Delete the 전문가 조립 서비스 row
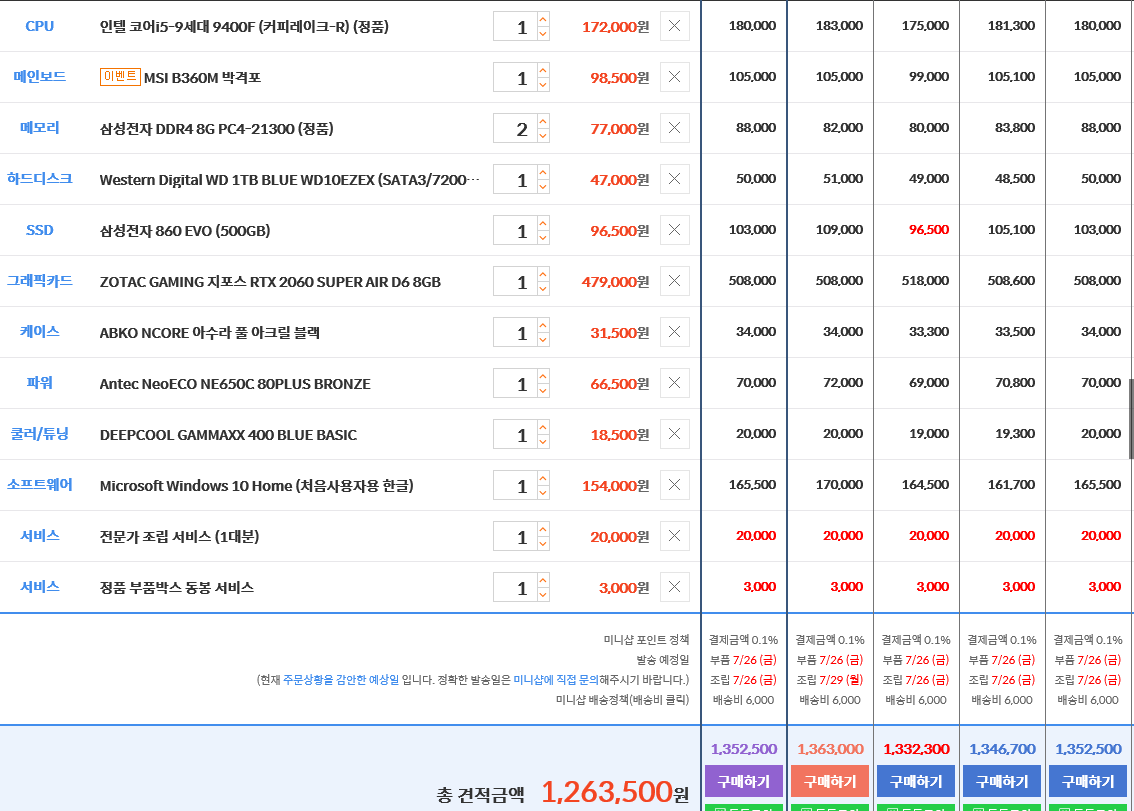The width and height of the screenshot is (1134, 811). (674, 536)
